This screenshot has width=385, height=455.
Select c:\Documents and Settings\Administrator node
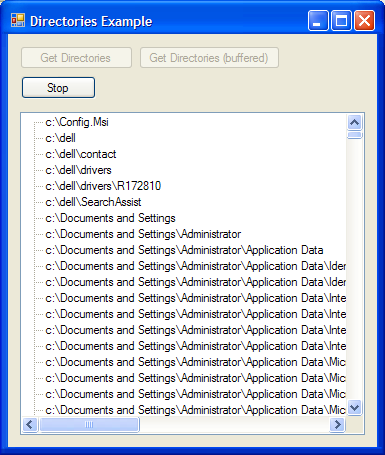point(143,234)
